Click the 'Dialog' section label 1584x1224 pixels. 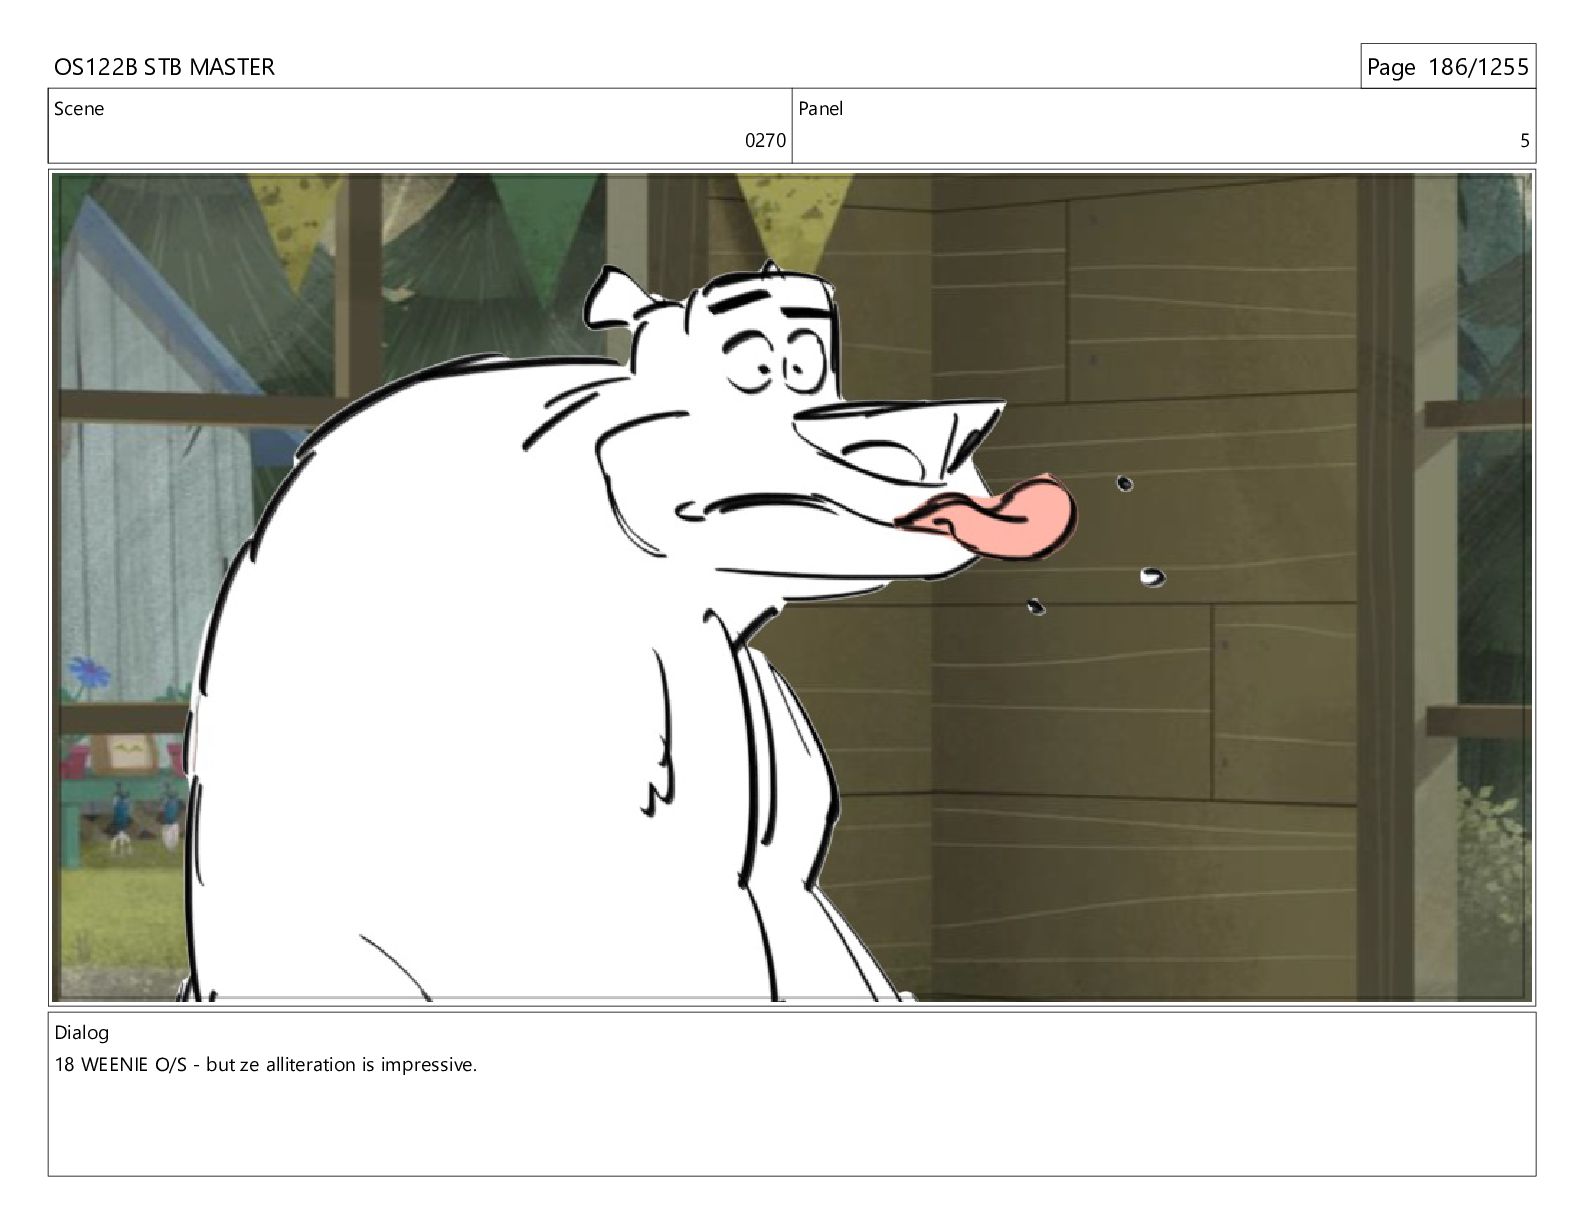81,1033
